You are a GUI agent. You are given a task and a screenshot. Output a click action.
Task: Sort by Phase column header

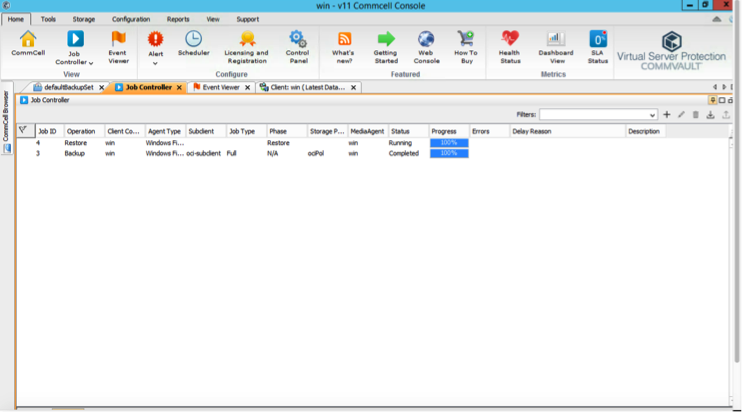[287, 131]
